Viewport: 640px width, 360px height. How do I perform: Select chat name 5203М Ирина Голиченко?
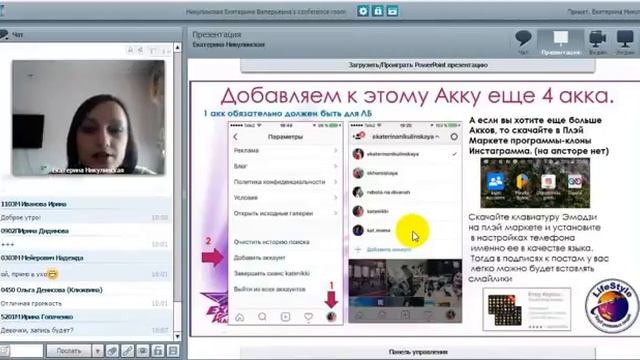(x=37, y=317)
